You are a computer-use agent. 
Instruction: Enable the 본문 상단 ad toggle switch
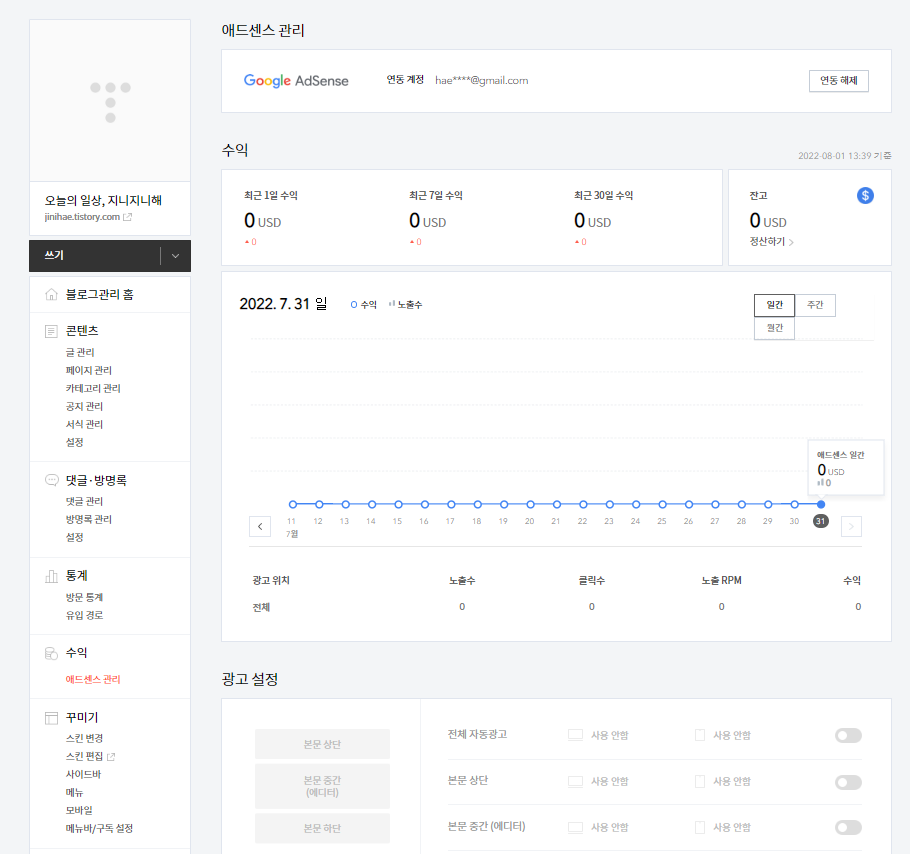(x=848, y=782)
